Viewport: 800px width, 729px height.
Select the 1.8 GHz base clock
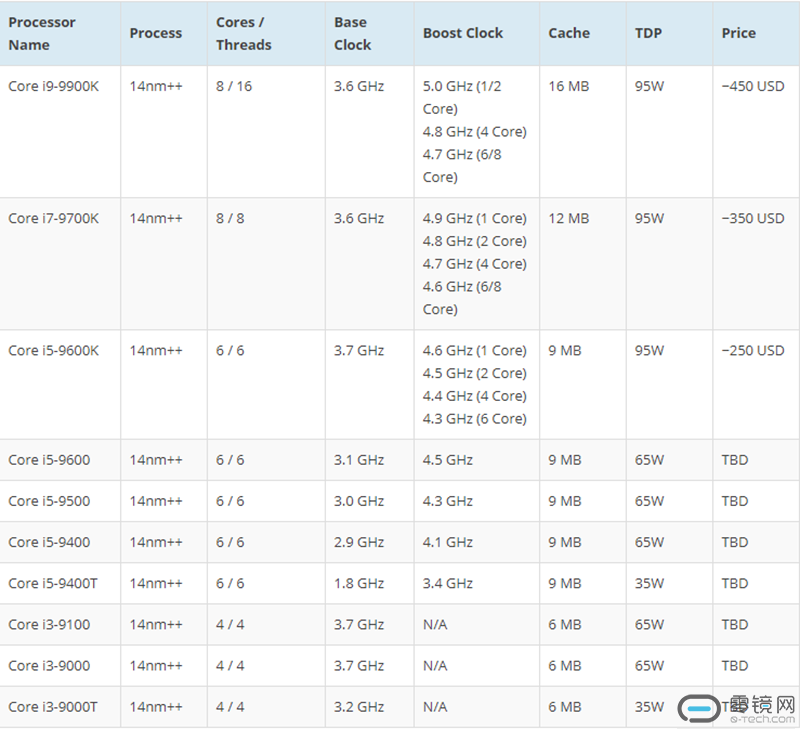click(x=359, y=584)
